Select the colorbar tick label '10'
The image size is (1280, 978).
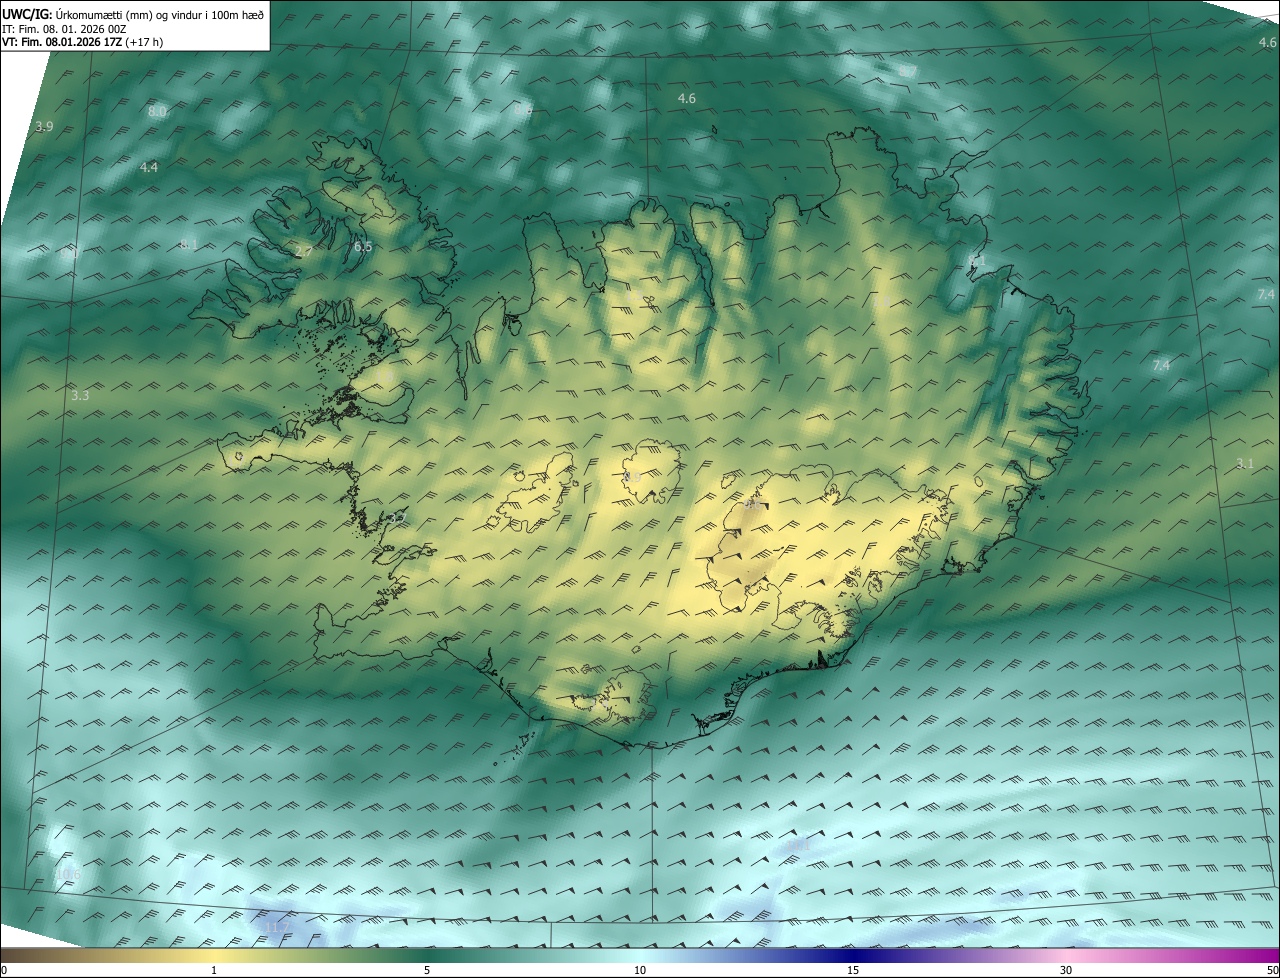[640, 970]
